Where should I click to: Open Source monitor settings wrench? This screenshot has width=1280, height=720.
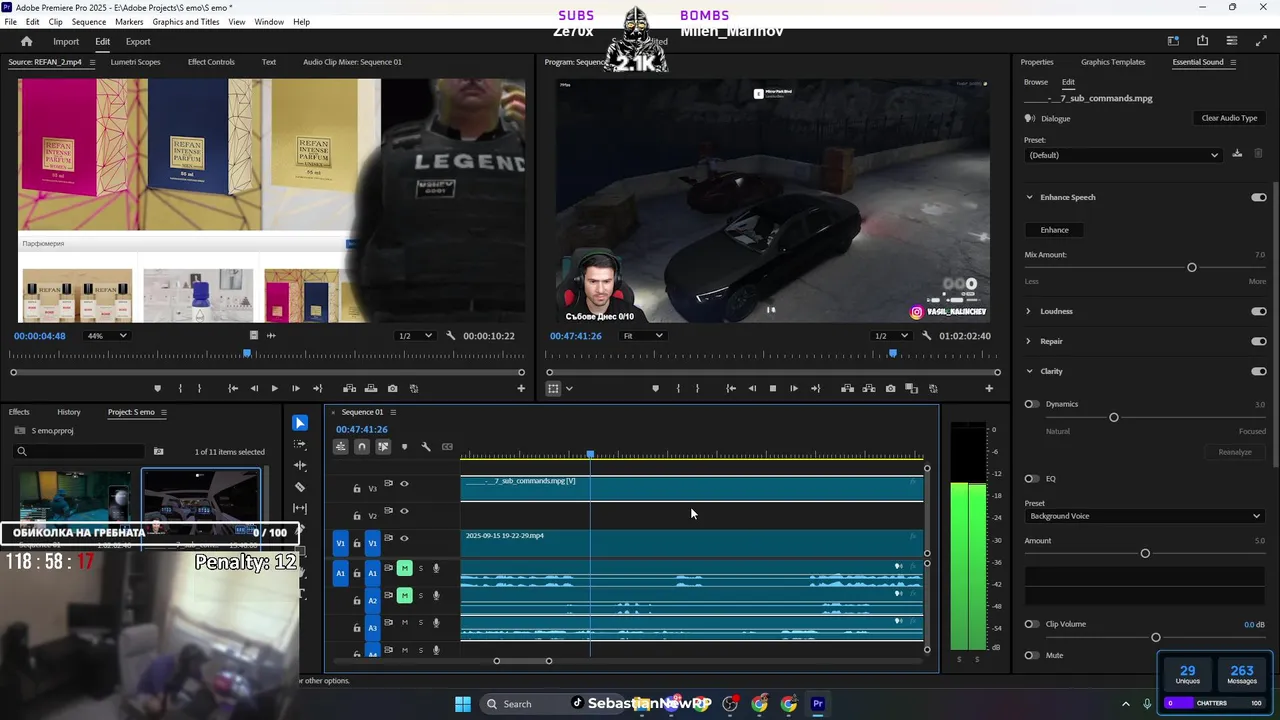(450, 336)
